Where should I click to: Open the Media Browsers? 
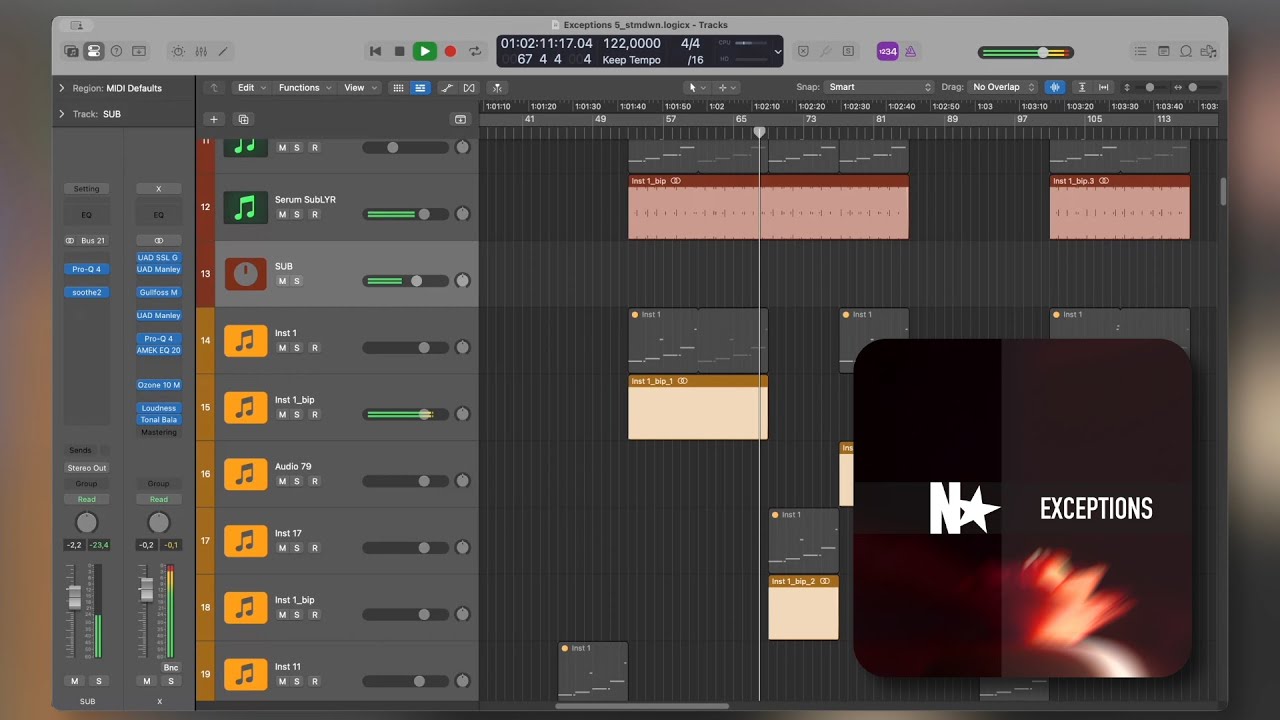tap(1210, 51)
